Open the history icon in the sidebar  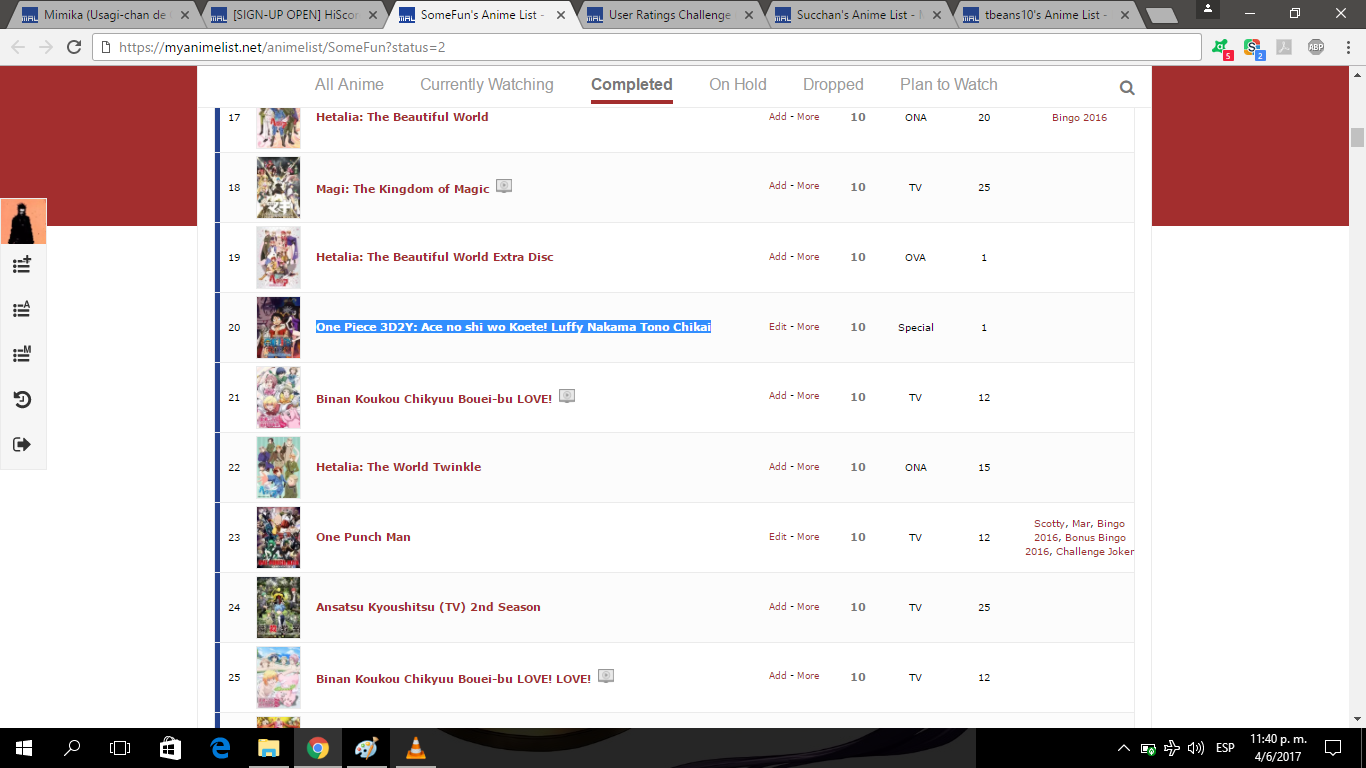[x=22, y=400]
